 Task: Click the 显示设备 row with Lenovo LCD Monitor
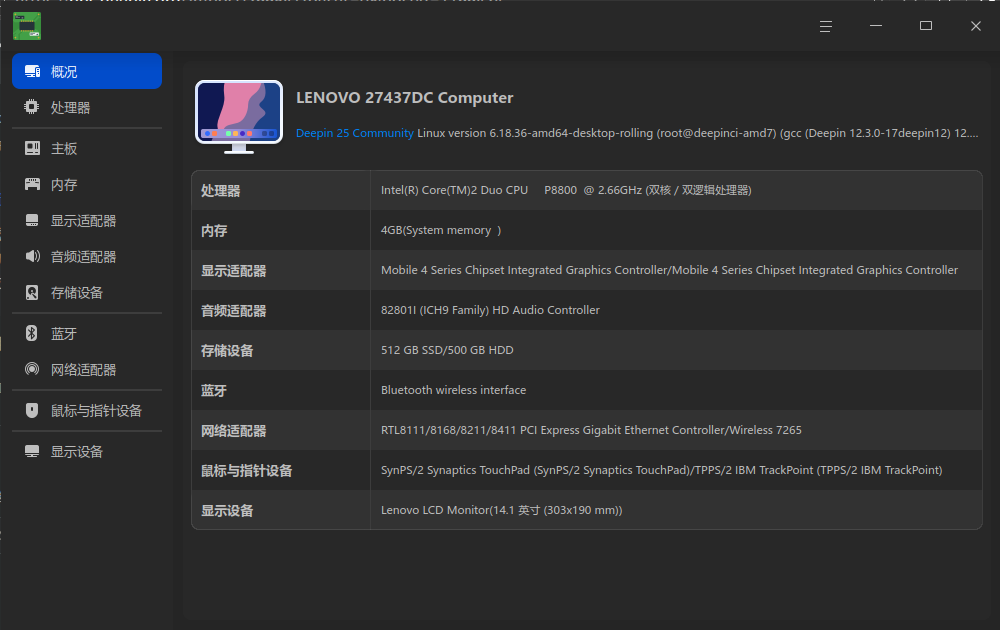click(x=587, y=509)
